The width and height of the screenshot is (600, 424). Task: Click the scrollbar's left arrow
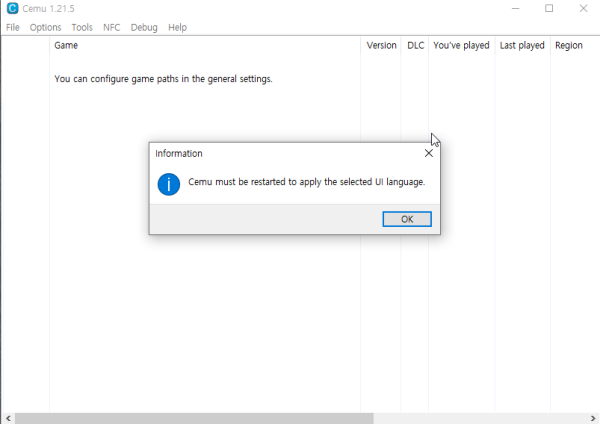coord(6,418)
